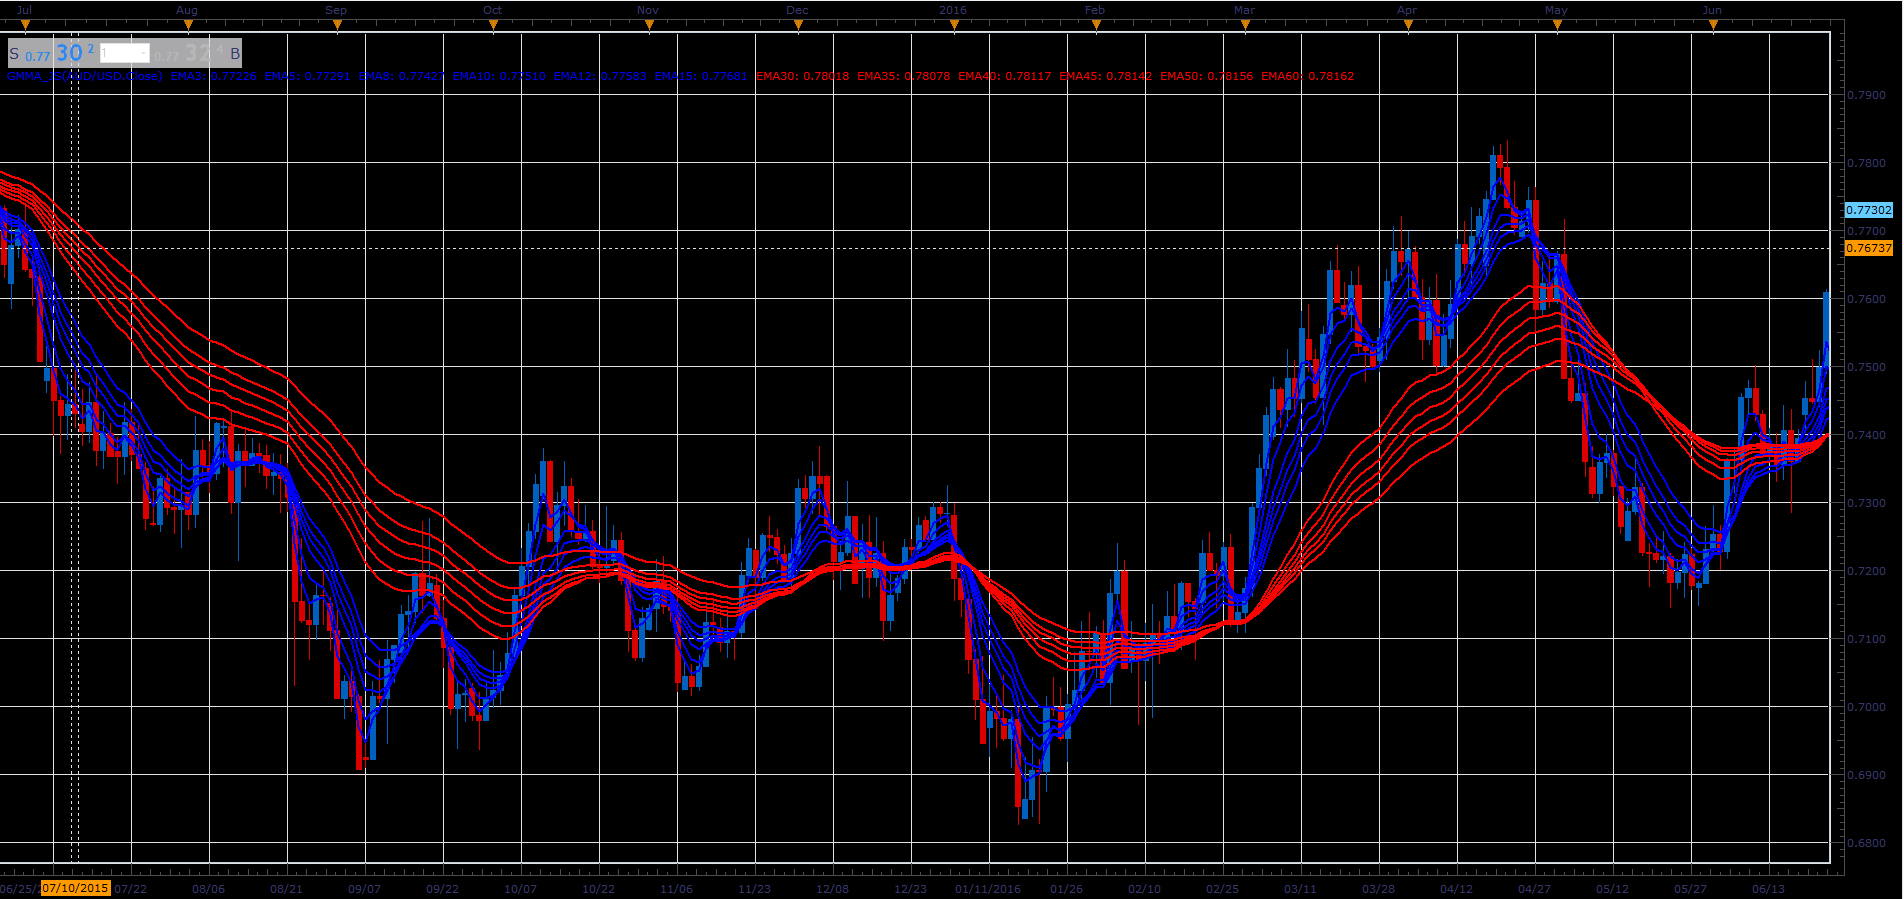This screenshot has height=899, width=1904.
Task: Click the 05/27 date axis label
Action: (x=1690, y=889)
